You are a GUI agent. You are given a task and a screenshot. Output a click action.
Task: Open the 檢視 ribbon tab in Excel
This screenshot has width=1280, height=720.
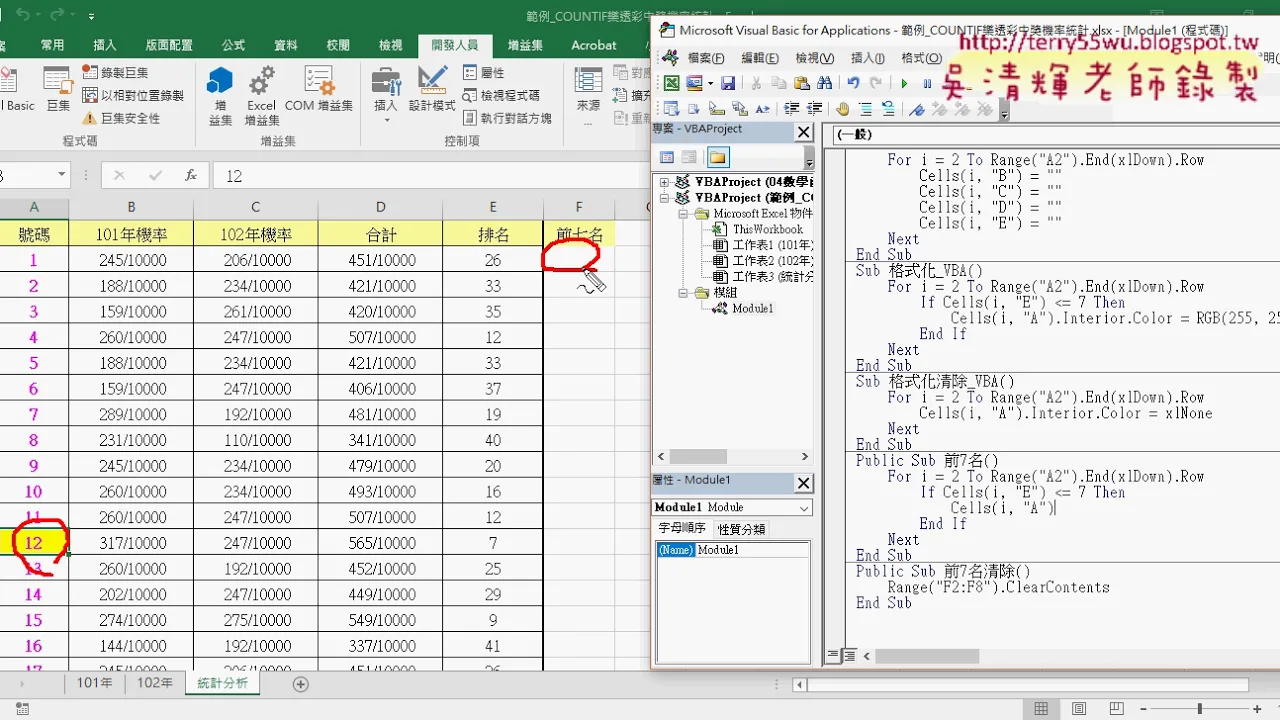pos(391,45)
